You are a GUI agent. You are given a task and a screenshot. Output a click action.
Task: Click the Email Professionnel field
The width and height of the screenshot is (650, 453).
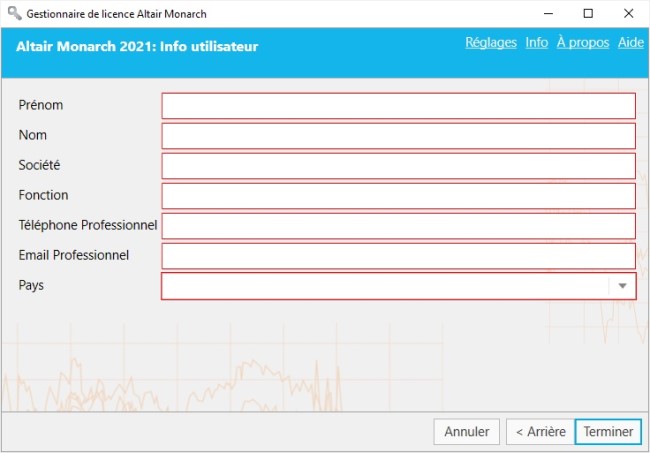point(398,256)
